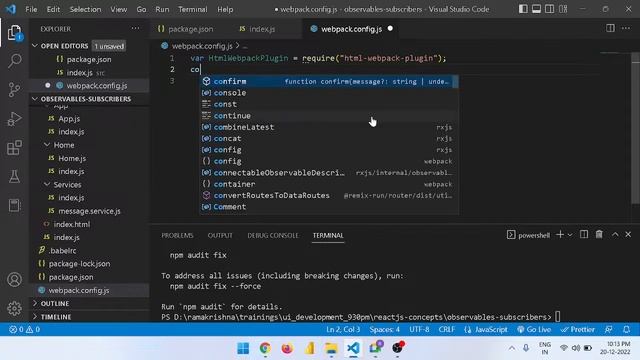
Task: Split the terminal panel
Action: tap(584, 234)
